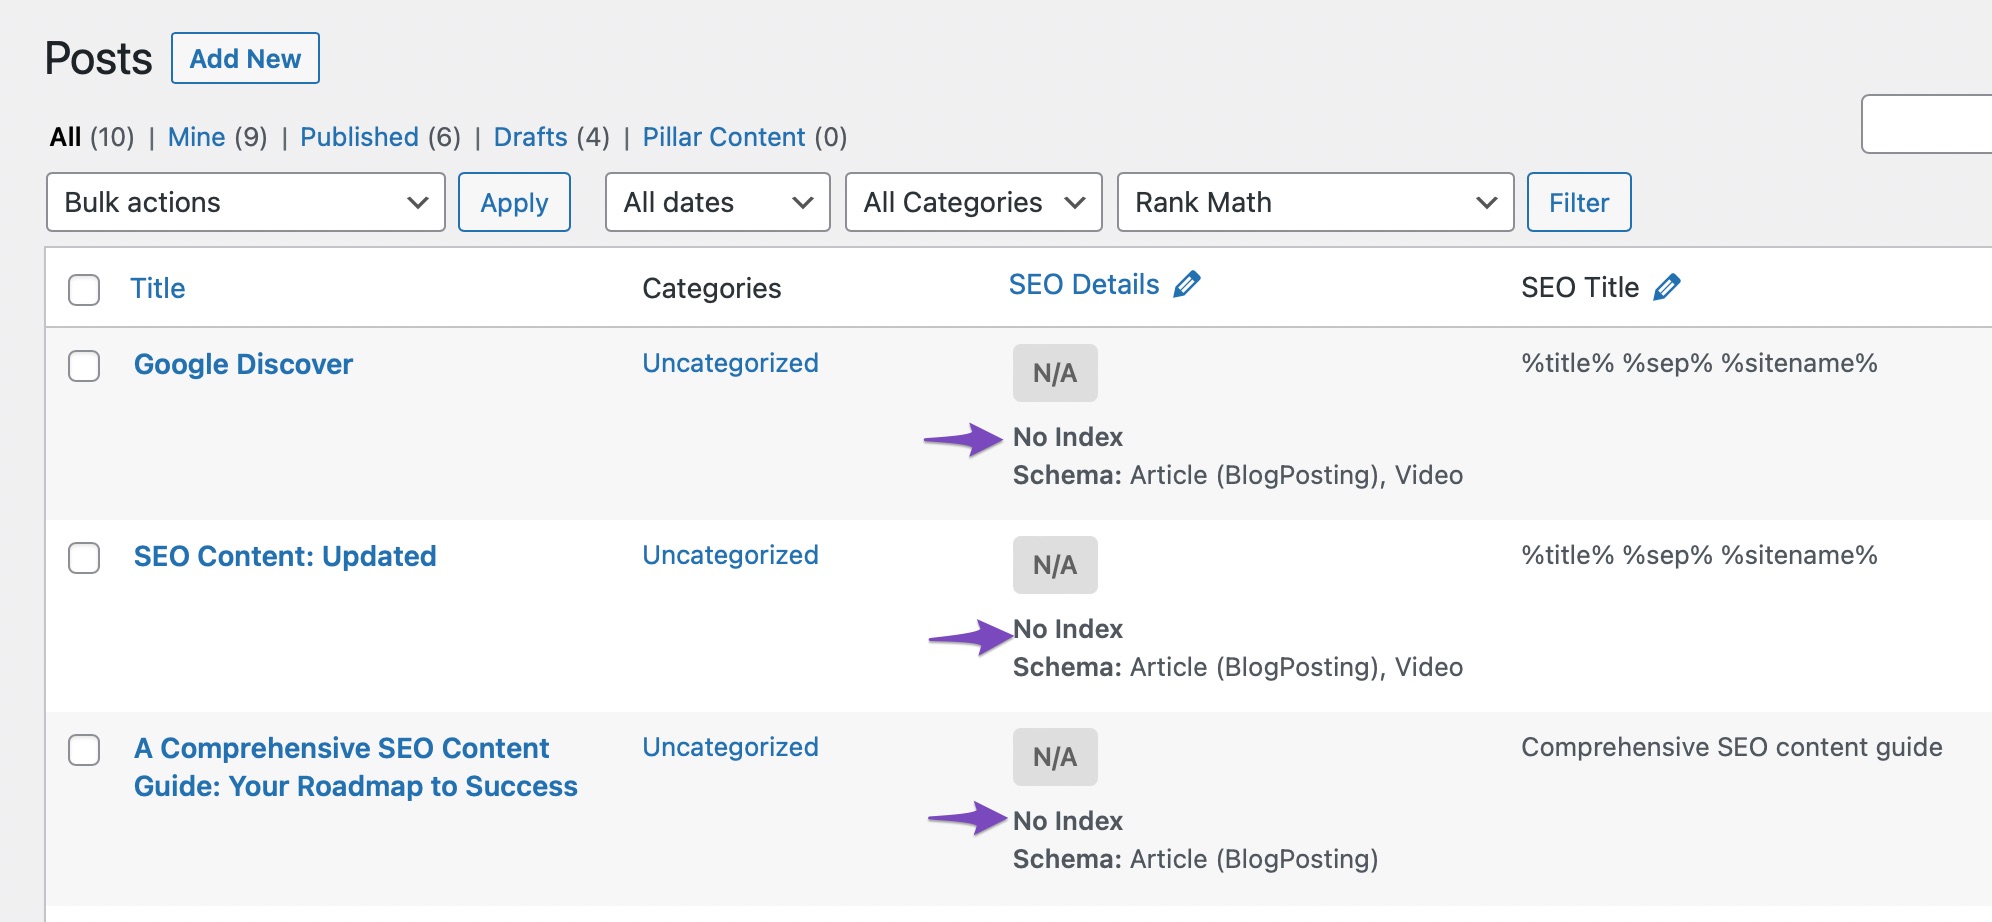Click N/A badge in Comprehensive SEO Guide row
Screen dimensions: 1992x922
pyautogui.click(x=1055, y=757)
